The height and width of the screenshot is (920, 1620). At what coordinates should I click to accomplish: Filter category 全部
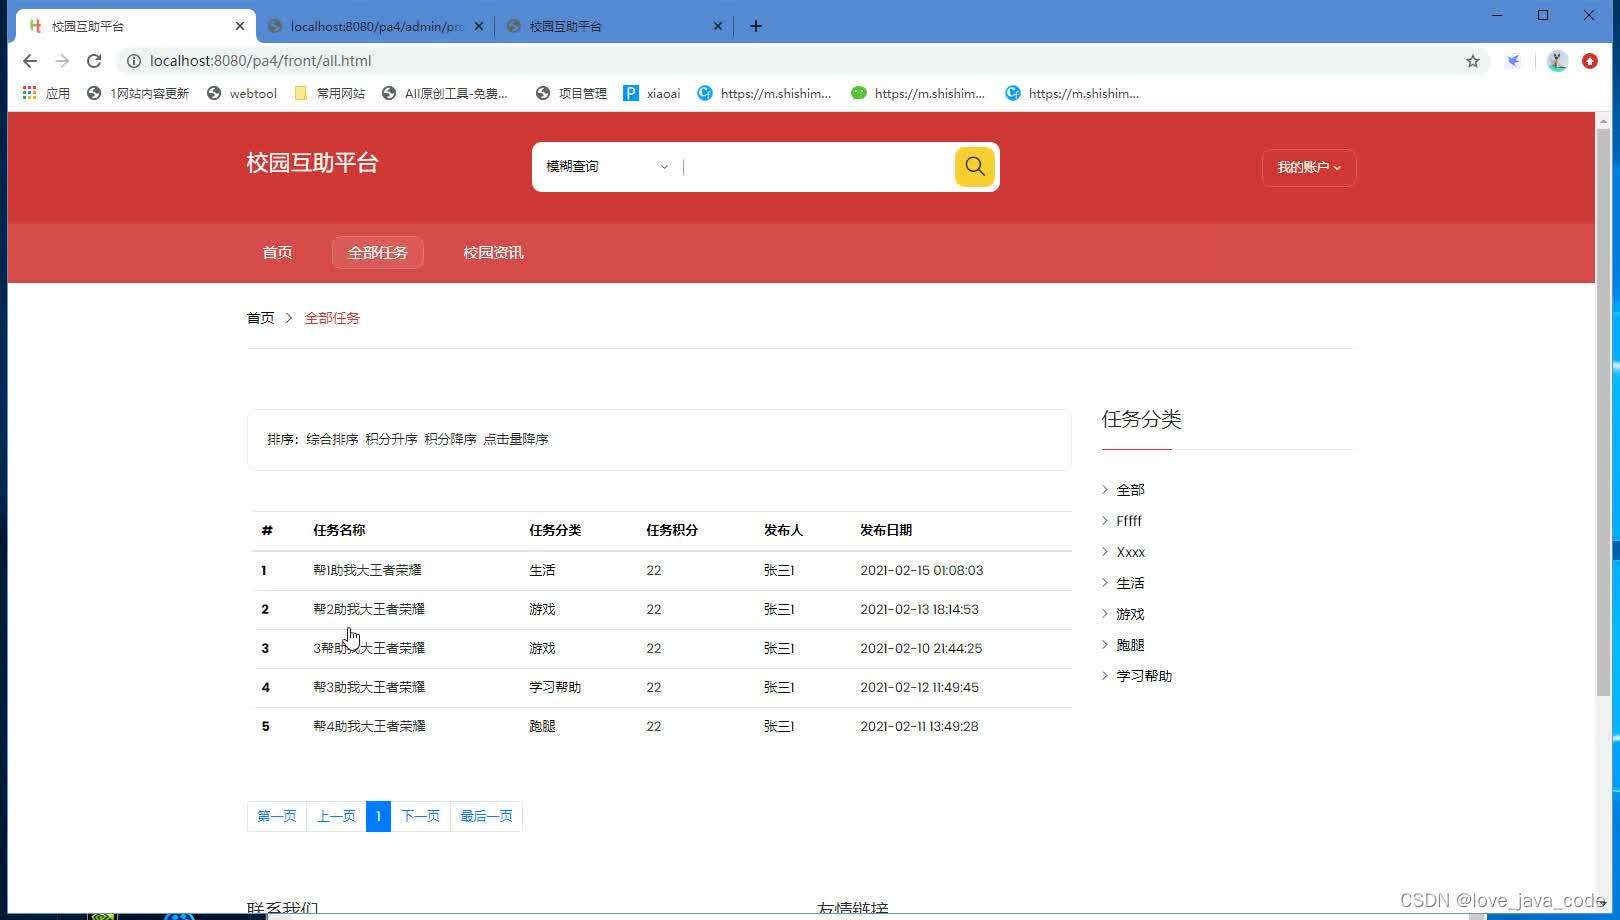tap(1130, 490)
